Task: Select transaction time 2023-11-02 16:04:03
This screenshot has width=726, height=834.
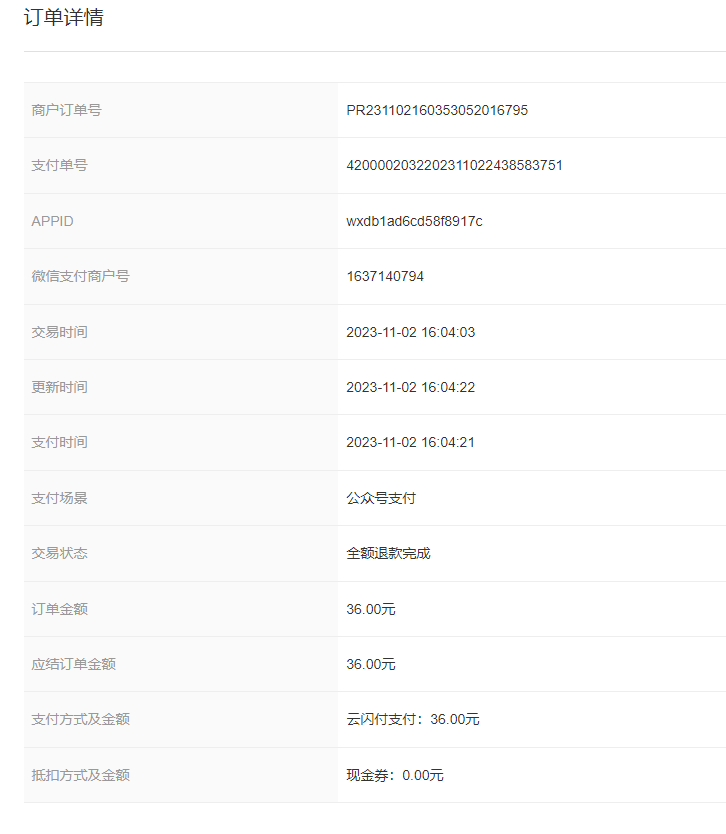Action: click(x=411, y=332)
